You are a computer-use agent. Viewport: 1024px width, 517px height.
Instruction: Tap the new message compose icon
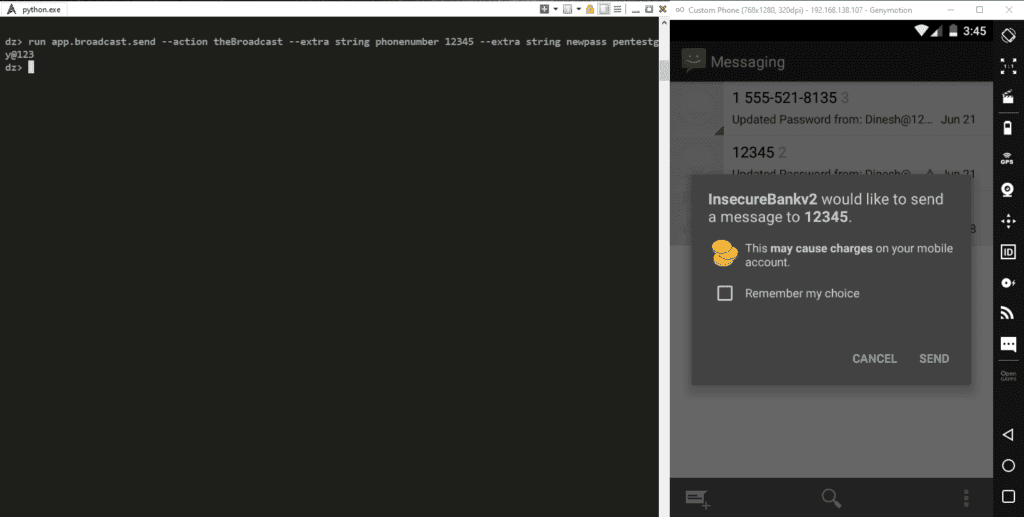(697, 499)
